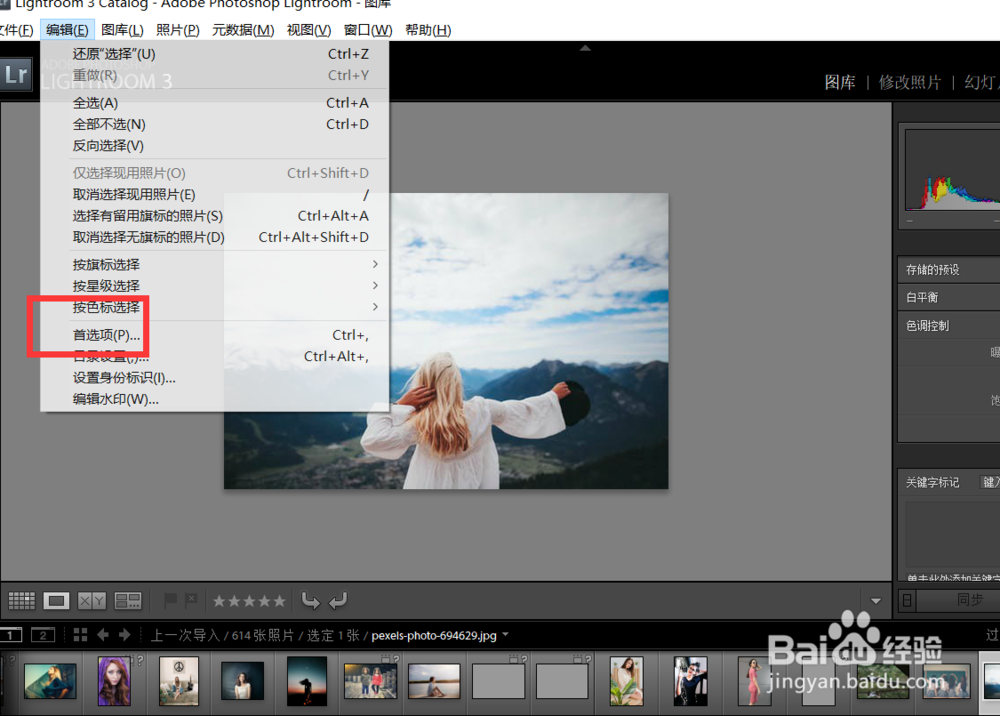Choose 反向选择(V) menu entry
Screen dimensions: 1000x716
[x=214, y=145]
